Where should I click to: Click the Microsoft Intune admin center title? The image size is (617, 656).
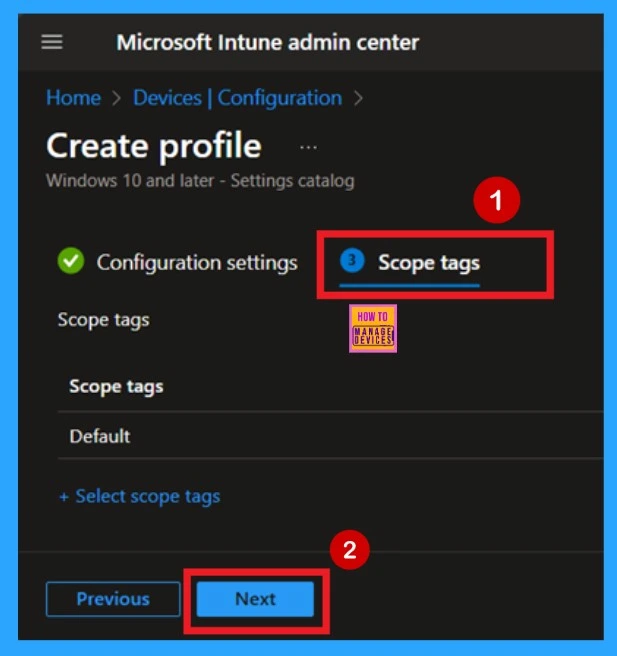[268, 43]
